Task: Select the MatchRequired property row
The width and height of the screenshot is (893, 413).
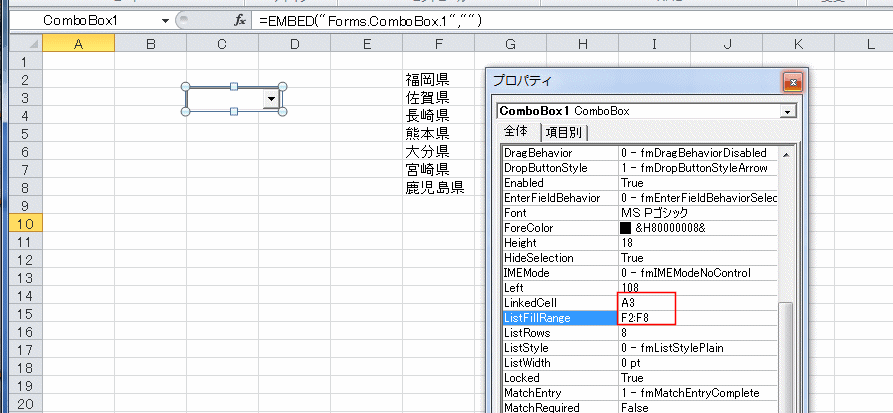Action: click(x=640, y=407)
